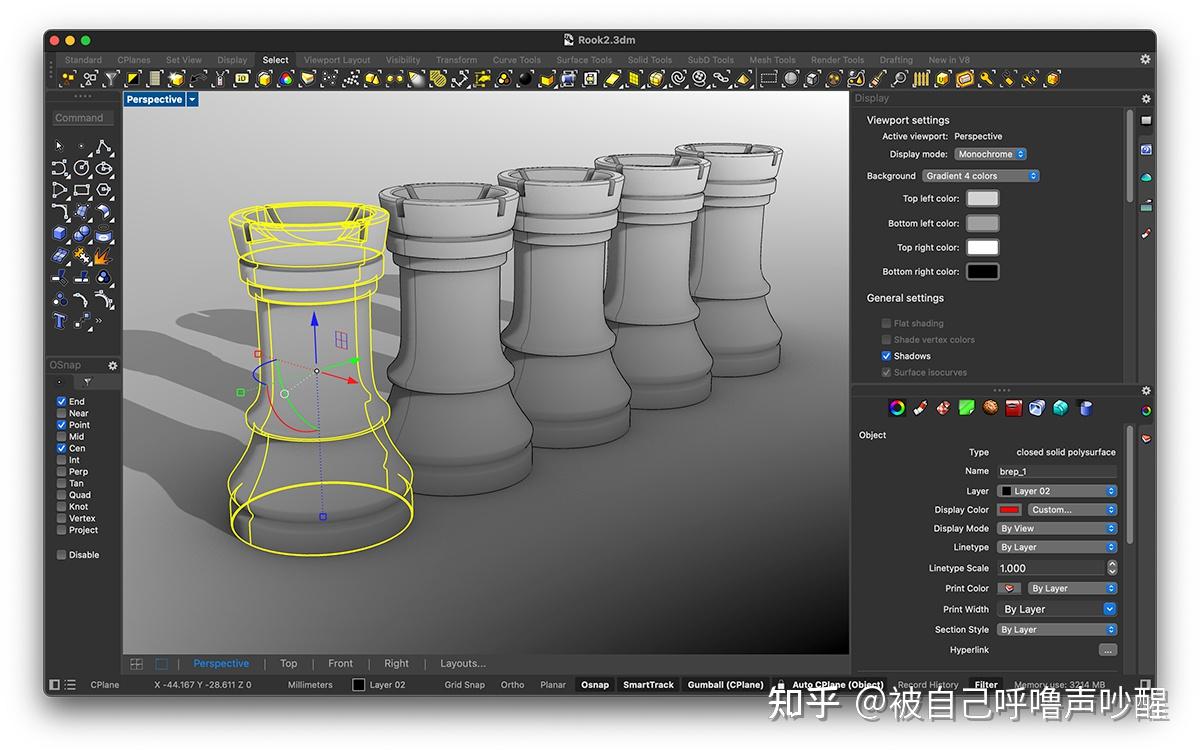Image resolution: width=1200 pixels, height=754 pixels.
Task: Open the Display panel settings gear
Action: coord(1146,98)
